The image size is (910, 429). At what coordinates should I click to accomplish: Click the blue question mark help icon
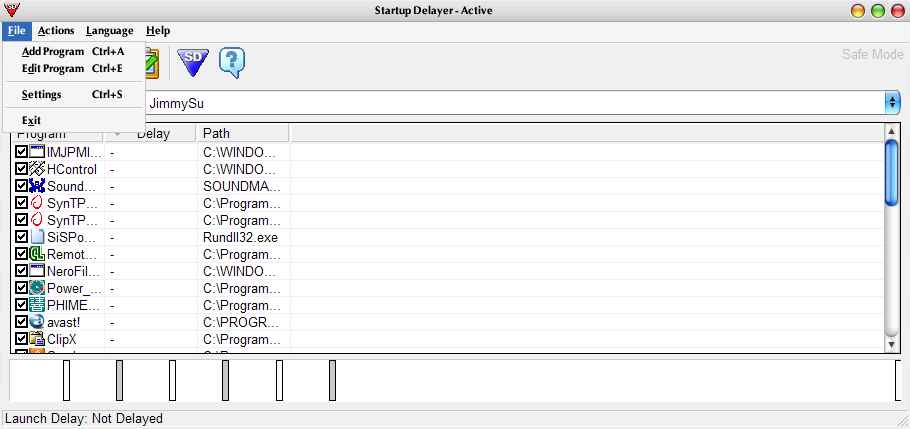(232, 62)
